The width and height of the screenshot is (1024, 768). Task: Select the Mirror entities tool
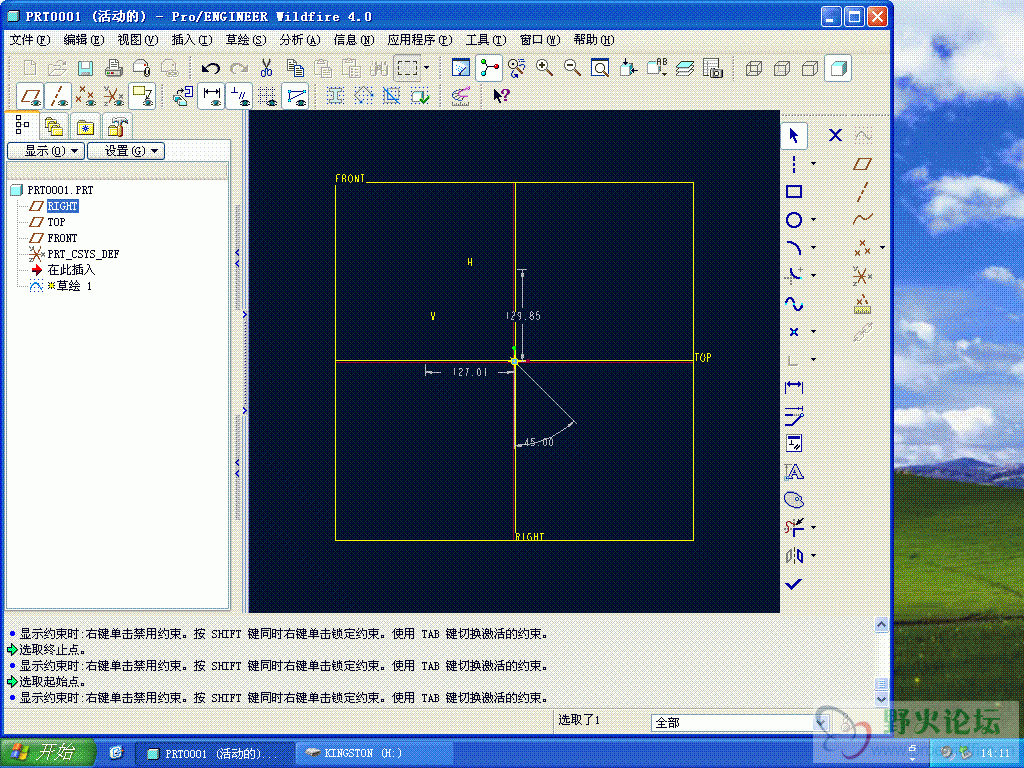pos(794,556)
